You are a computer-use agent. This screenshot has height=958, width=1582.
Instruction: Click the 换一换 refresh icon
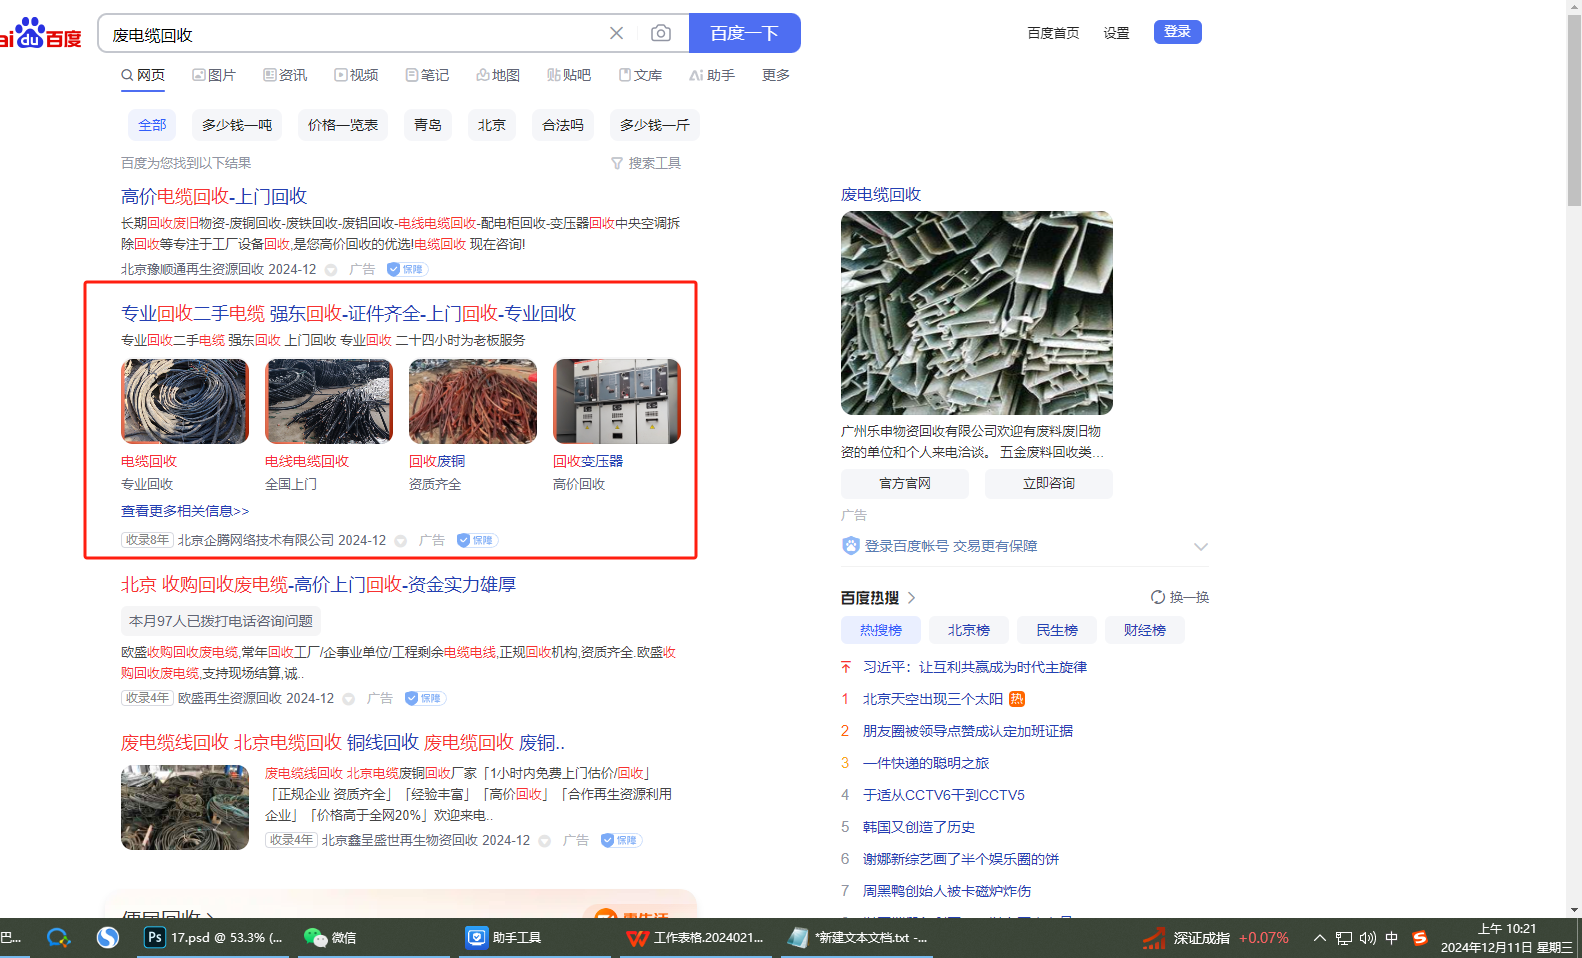(x=1158, y=597)
